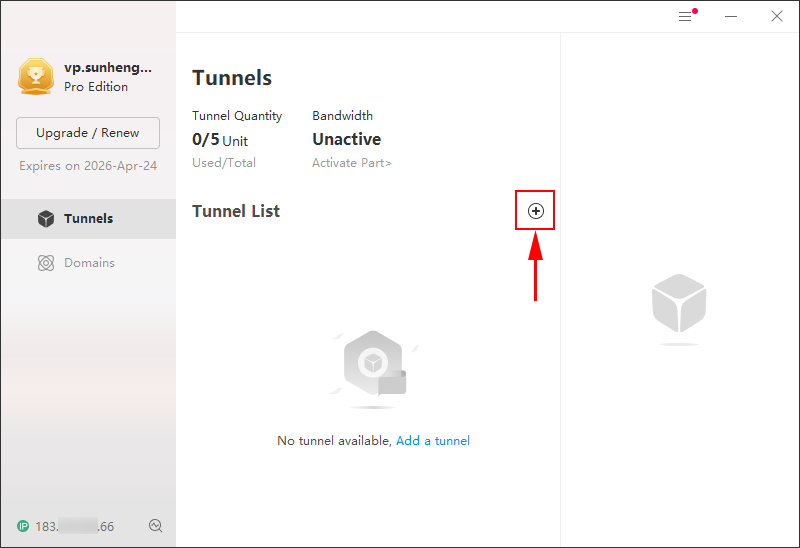The height and width of the screenshot is (548, 800).
Task: Close the application window
Action: point(777,16)
